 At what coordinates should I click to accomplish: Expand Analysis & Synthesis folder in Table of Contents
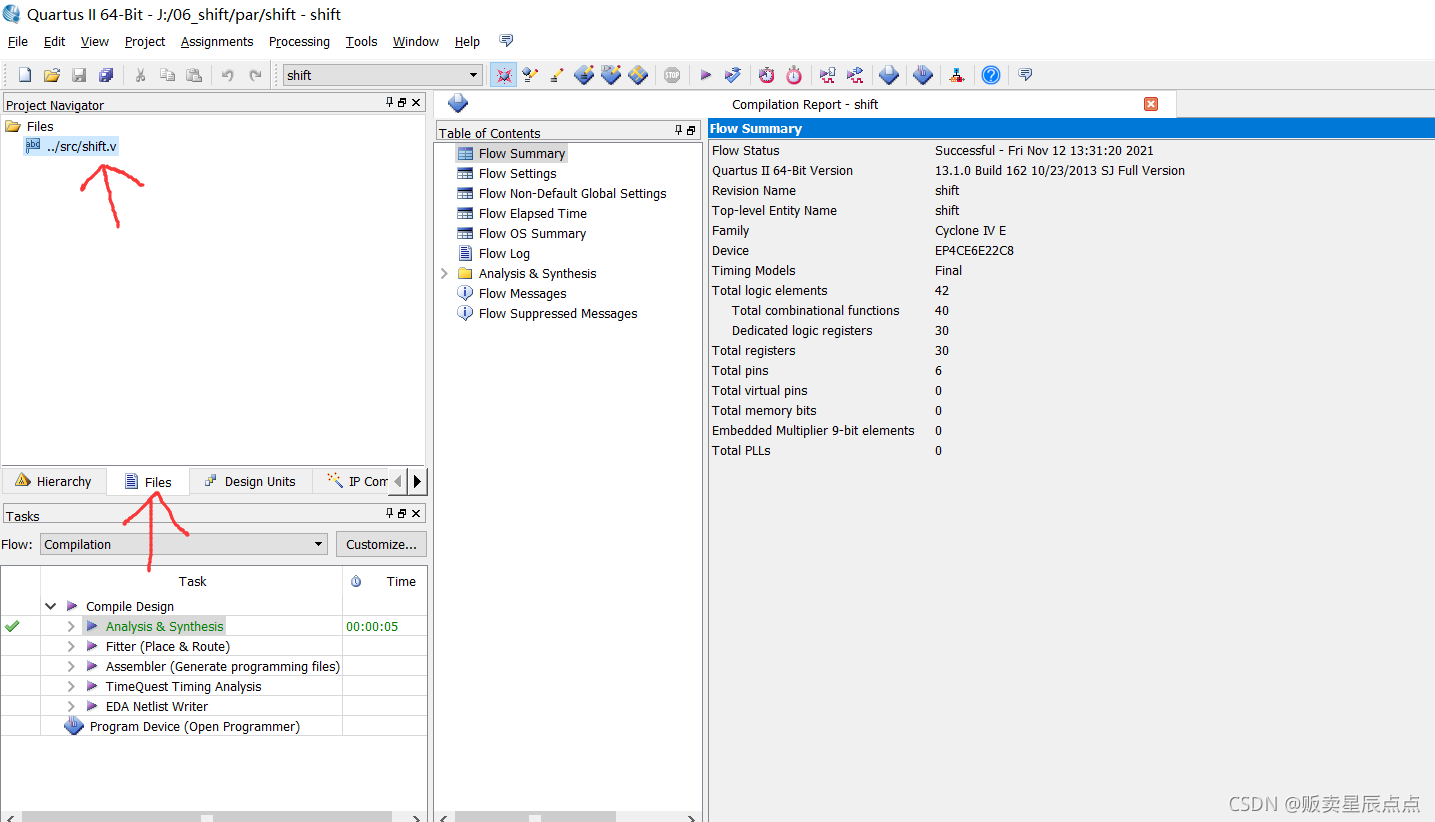point(445,273)
